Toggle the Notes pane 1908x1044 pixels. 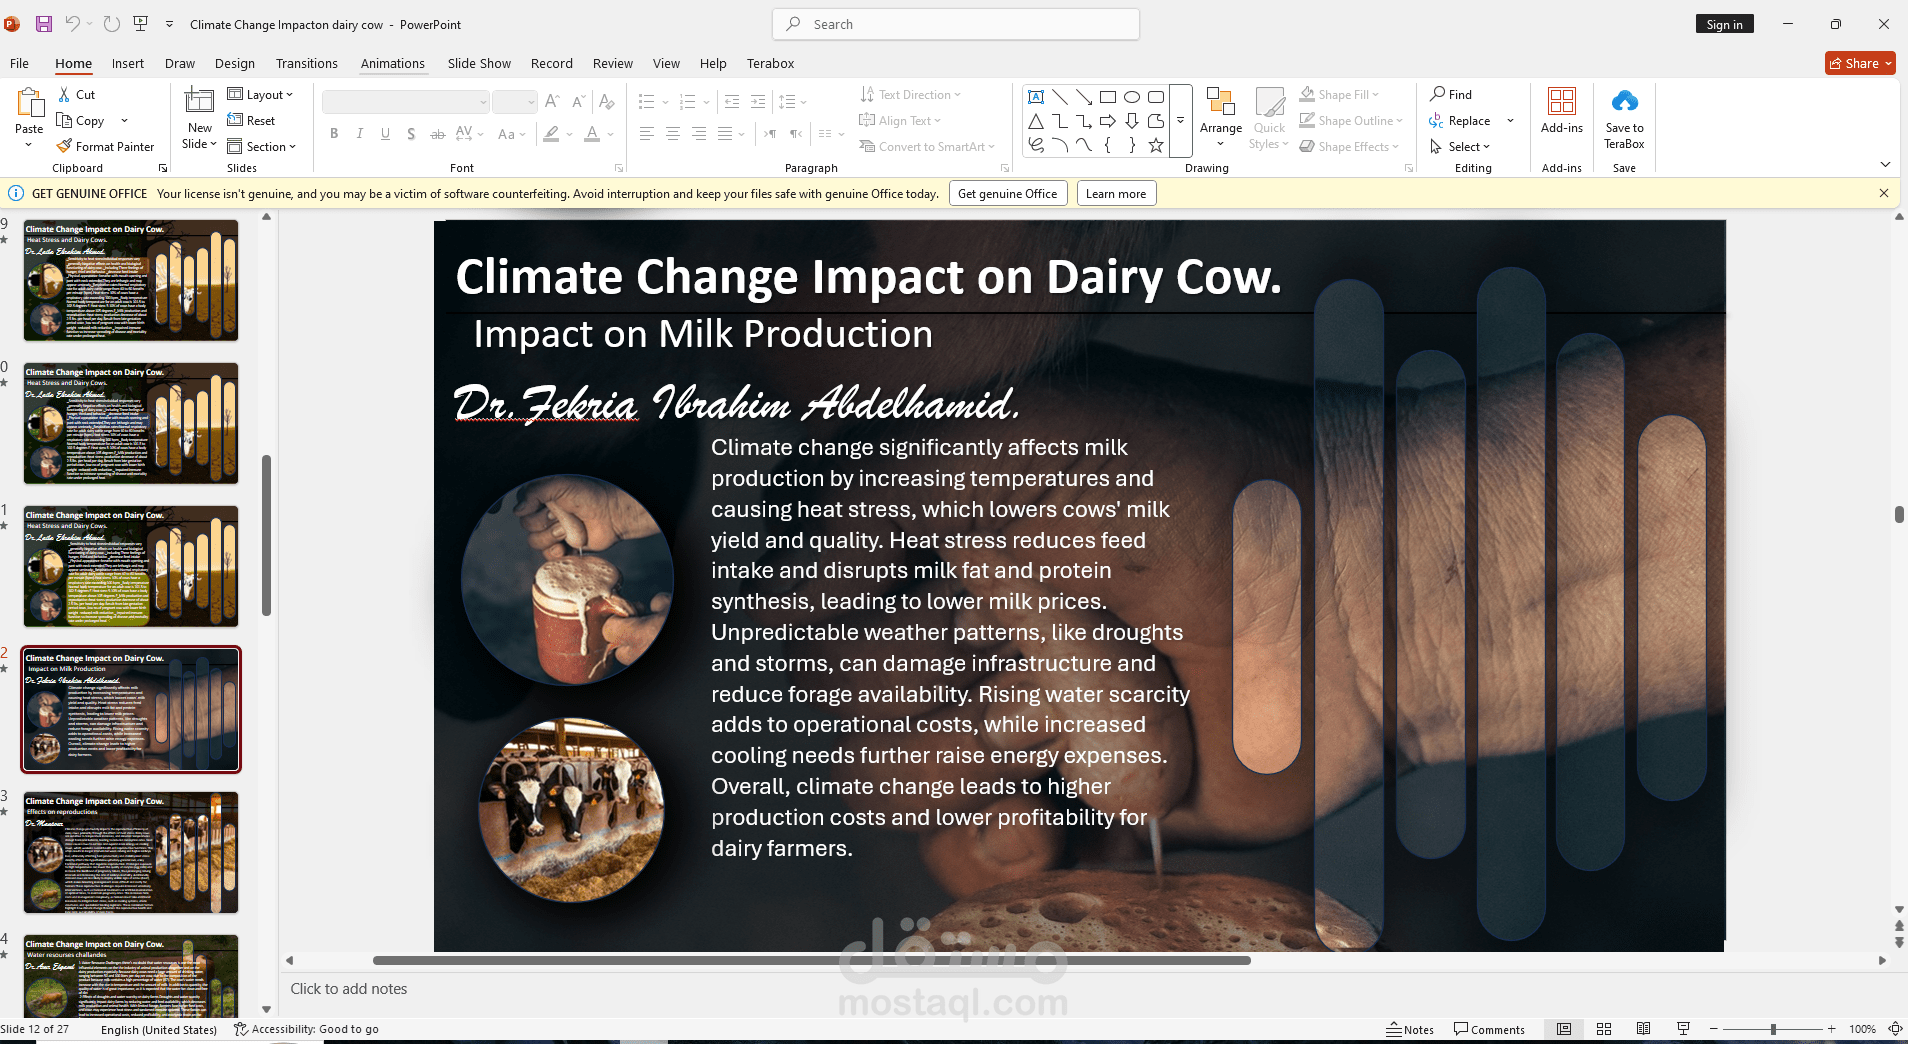tap(1410, 1029)
